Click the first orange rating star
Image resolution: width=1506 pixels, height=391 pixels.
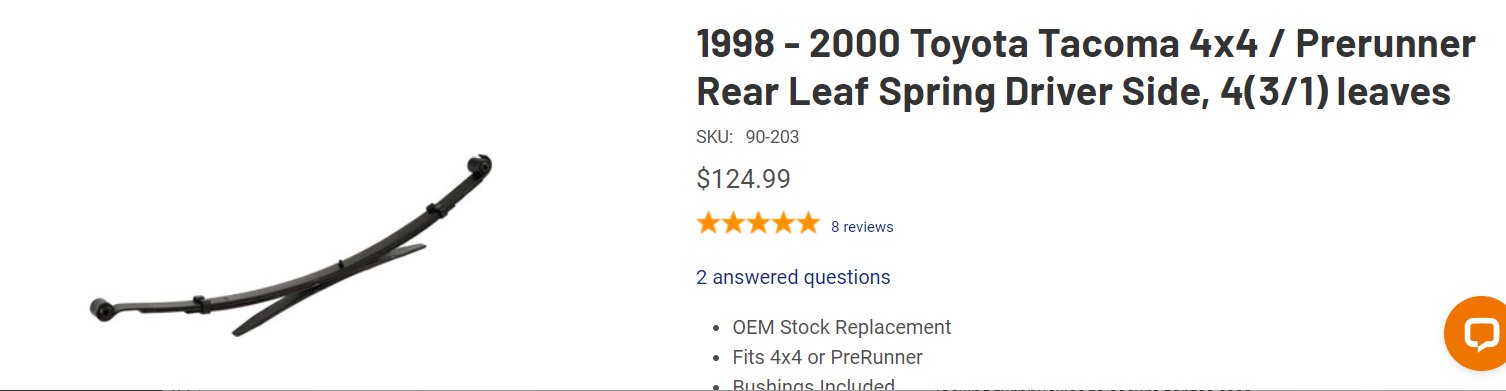click(709, 223)
